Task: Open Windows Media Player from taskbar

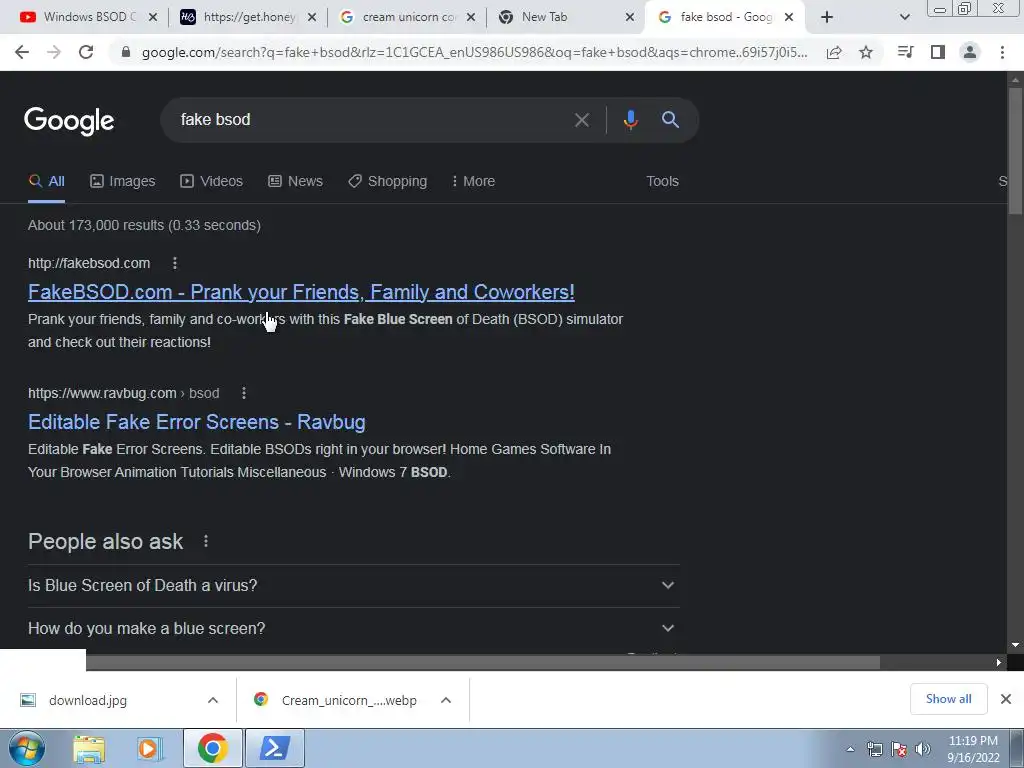Action: [x=150, y=748]
